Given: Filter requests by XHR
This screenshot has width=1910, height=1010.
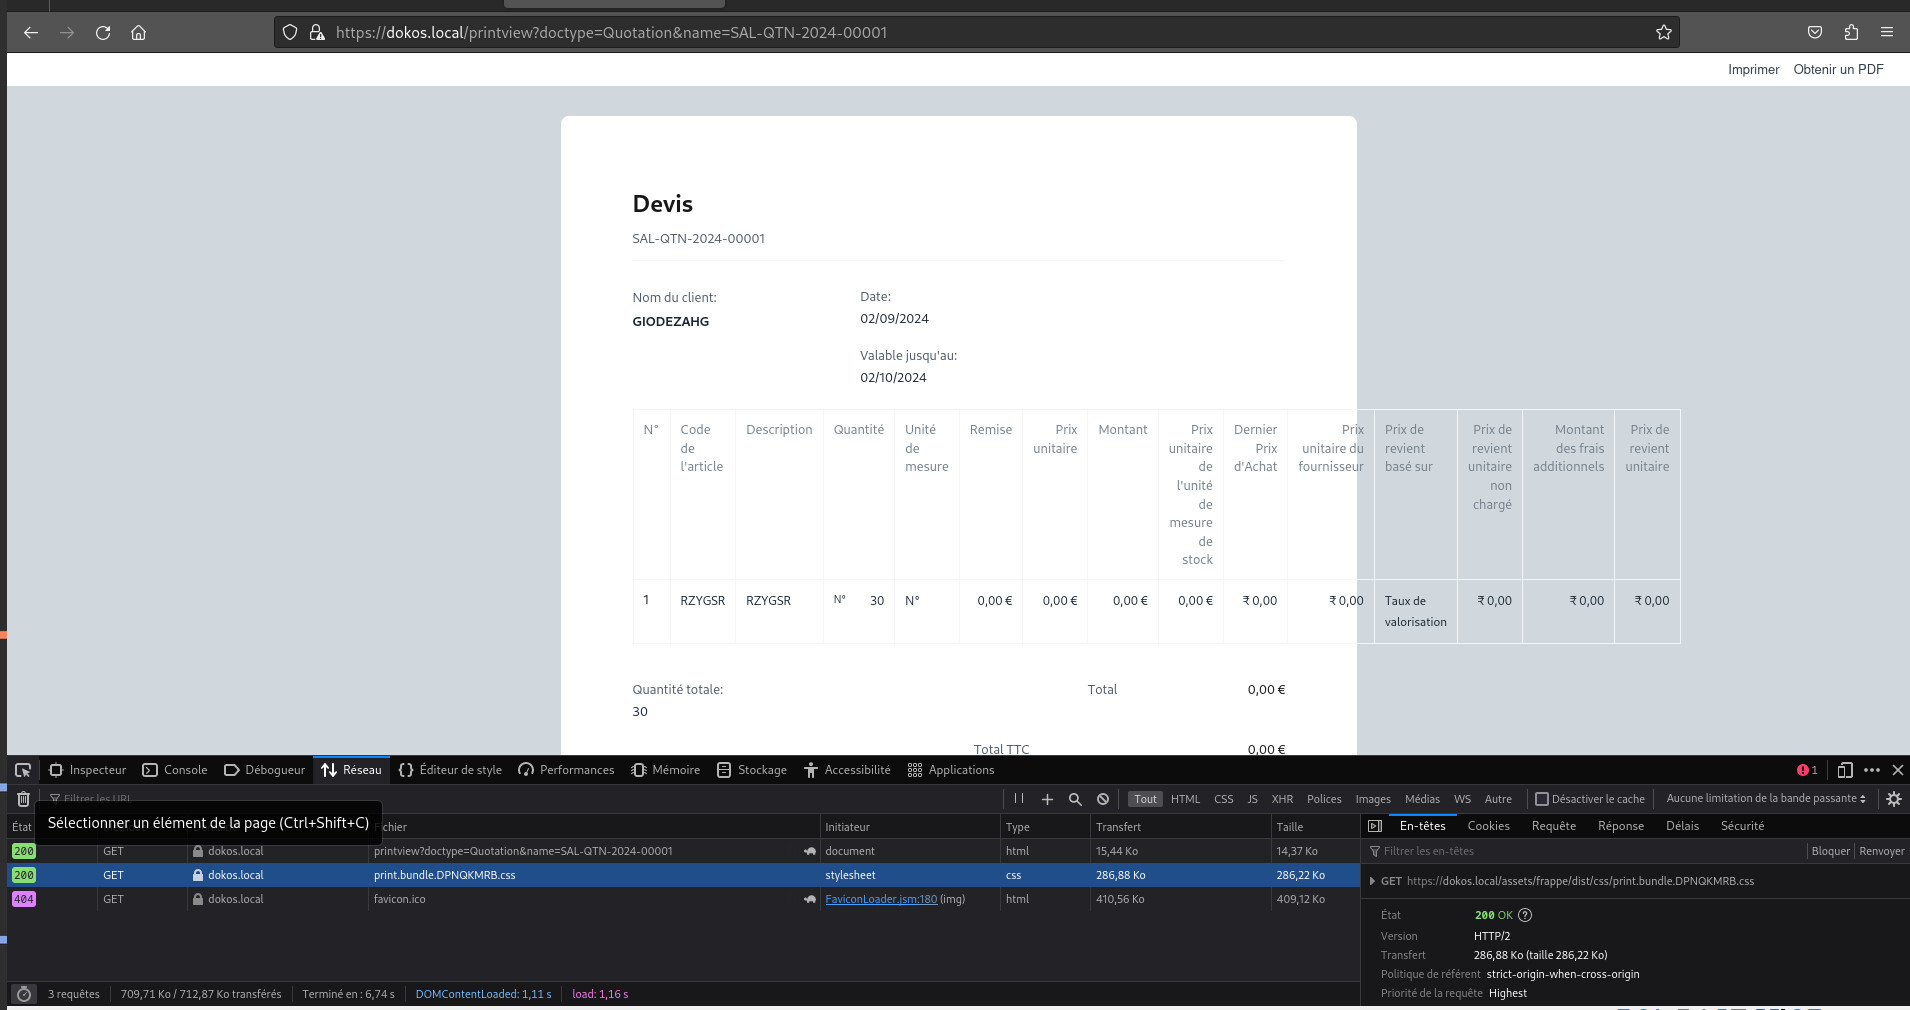Looking at the screenshot, I should (x=1282, y=799).
